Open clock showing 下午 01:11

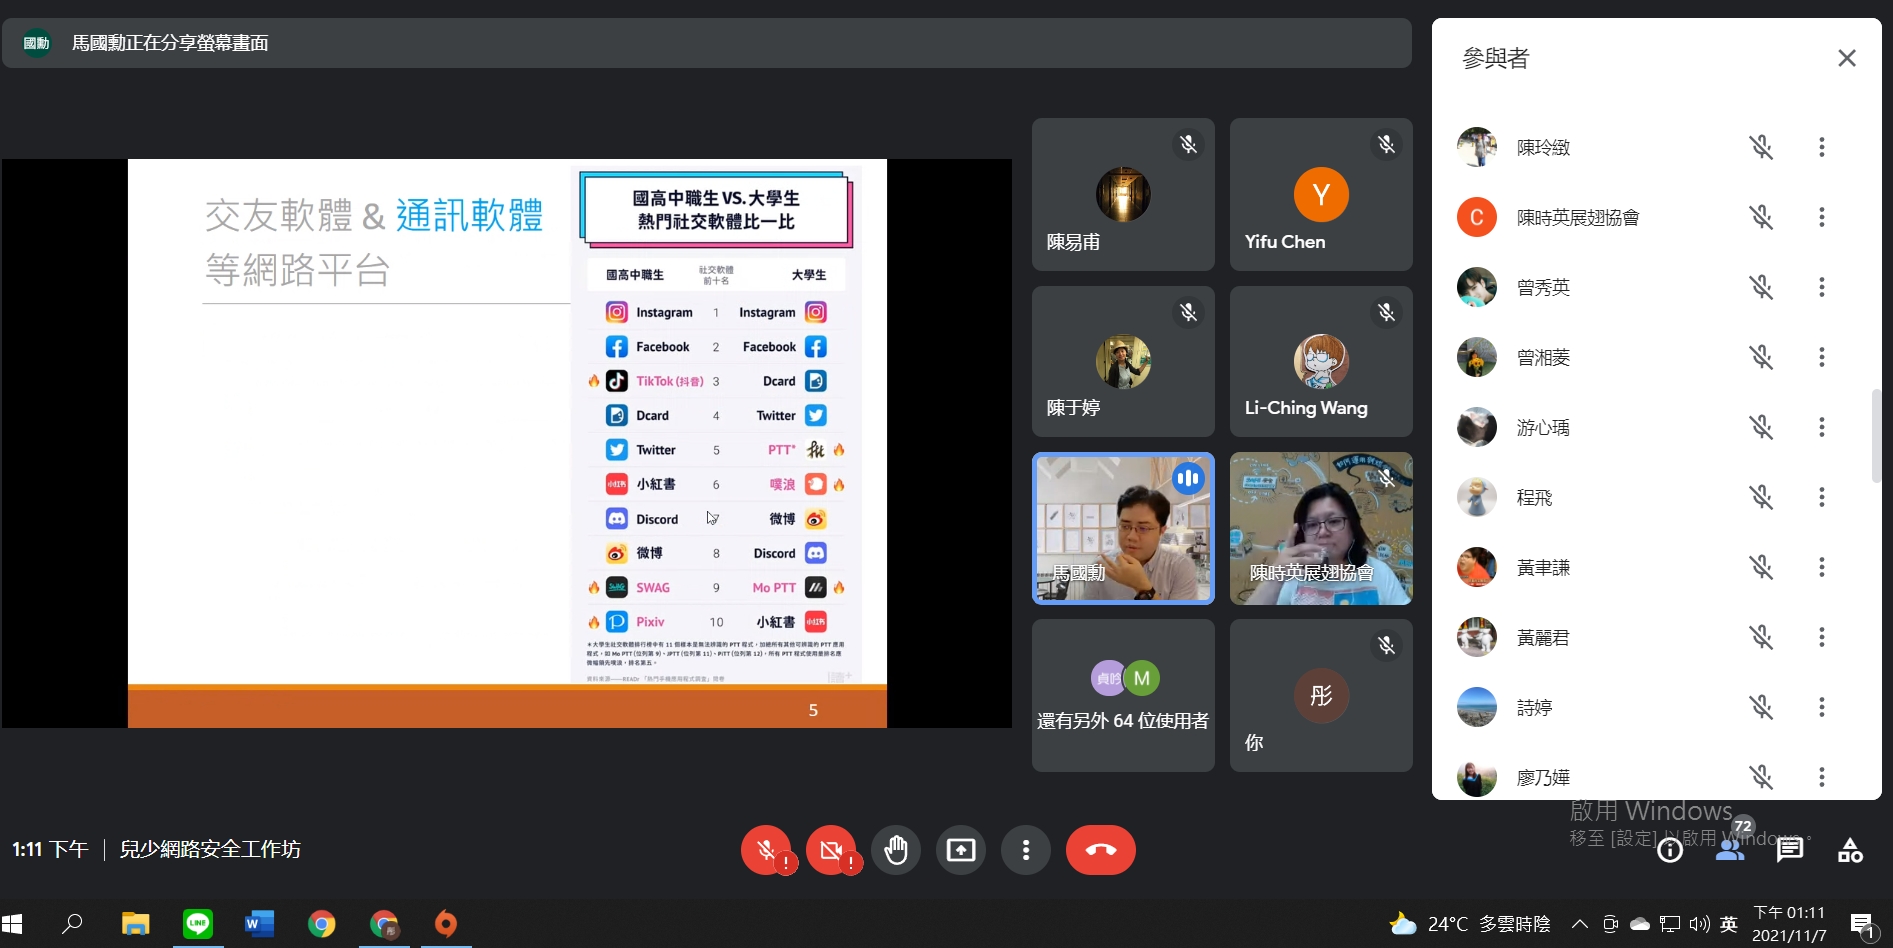click(1789, 924)
